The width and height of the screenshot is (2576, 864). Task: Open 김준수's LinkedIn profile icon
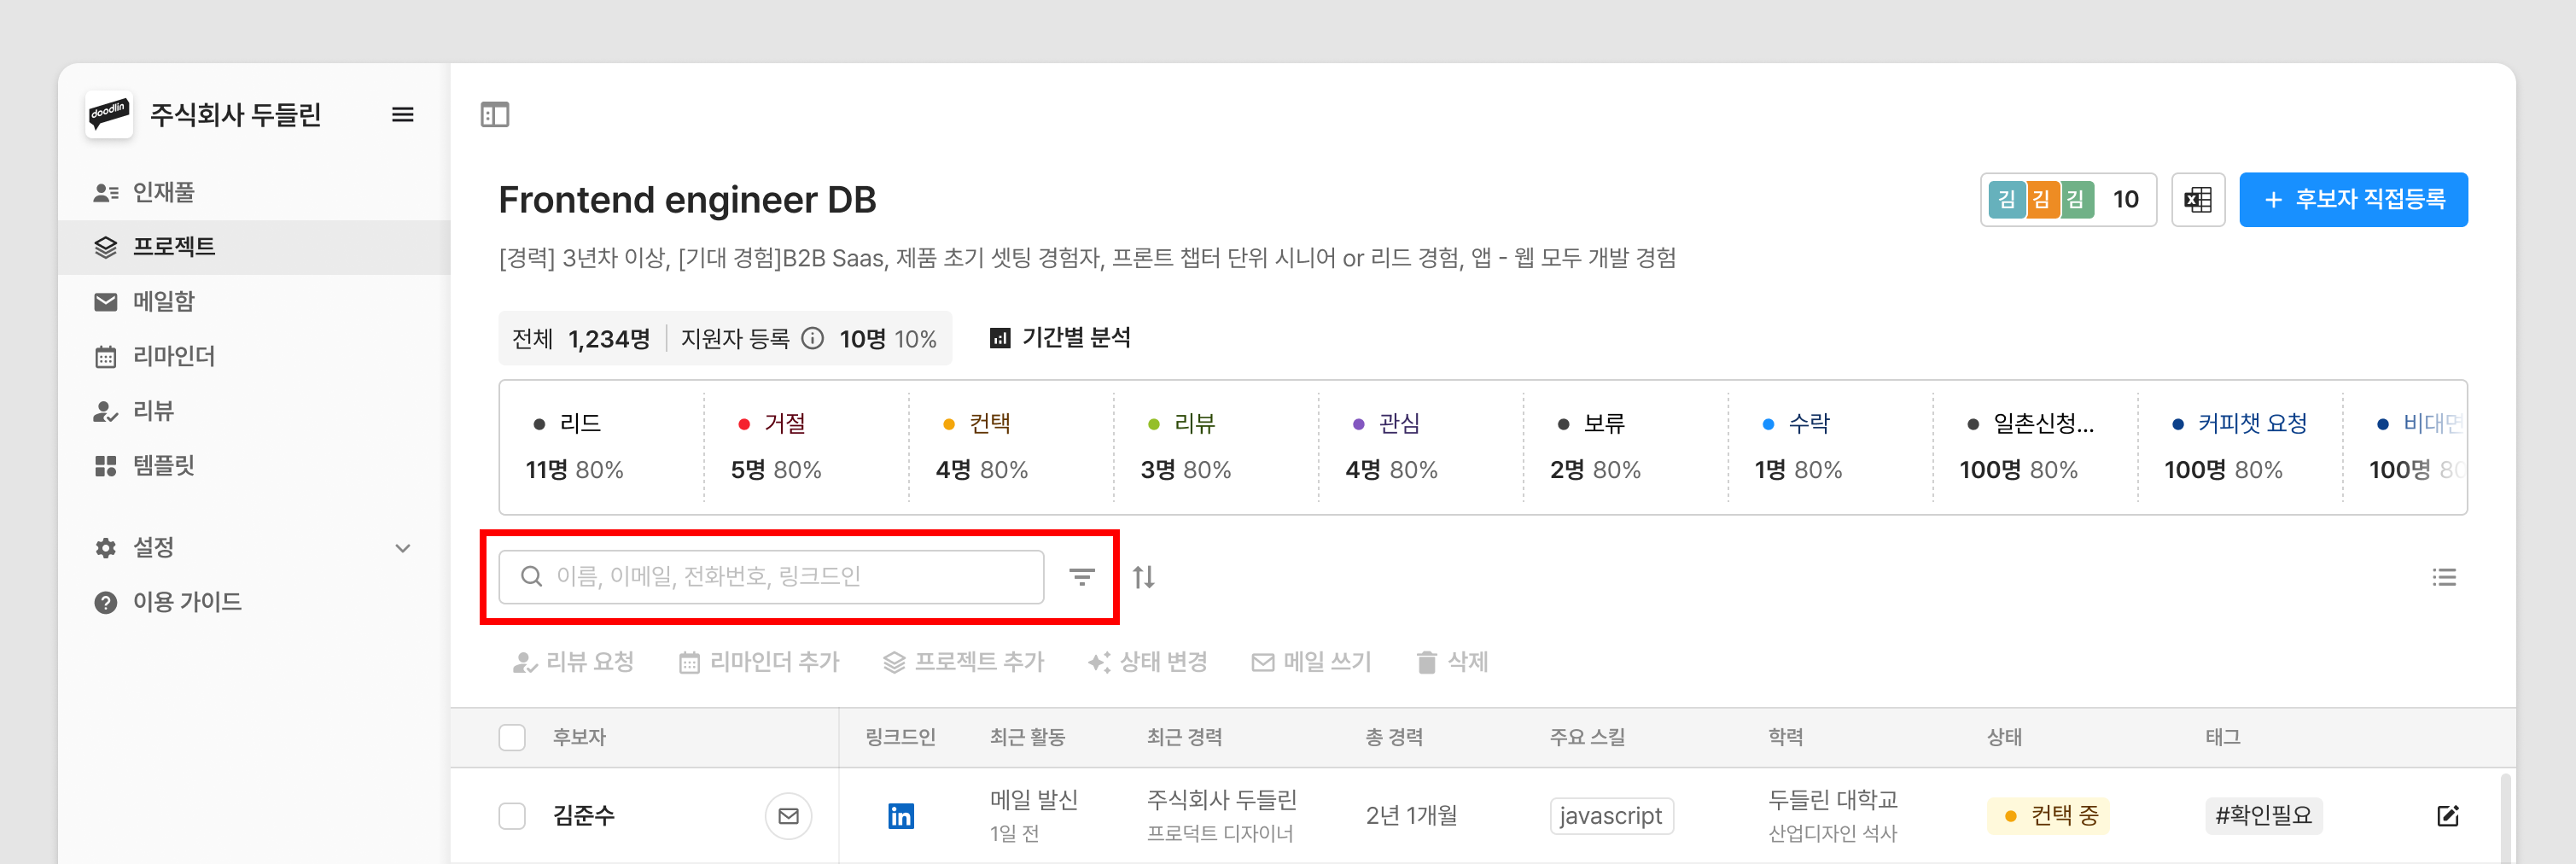pyautogui.click(x=900, y=816)
